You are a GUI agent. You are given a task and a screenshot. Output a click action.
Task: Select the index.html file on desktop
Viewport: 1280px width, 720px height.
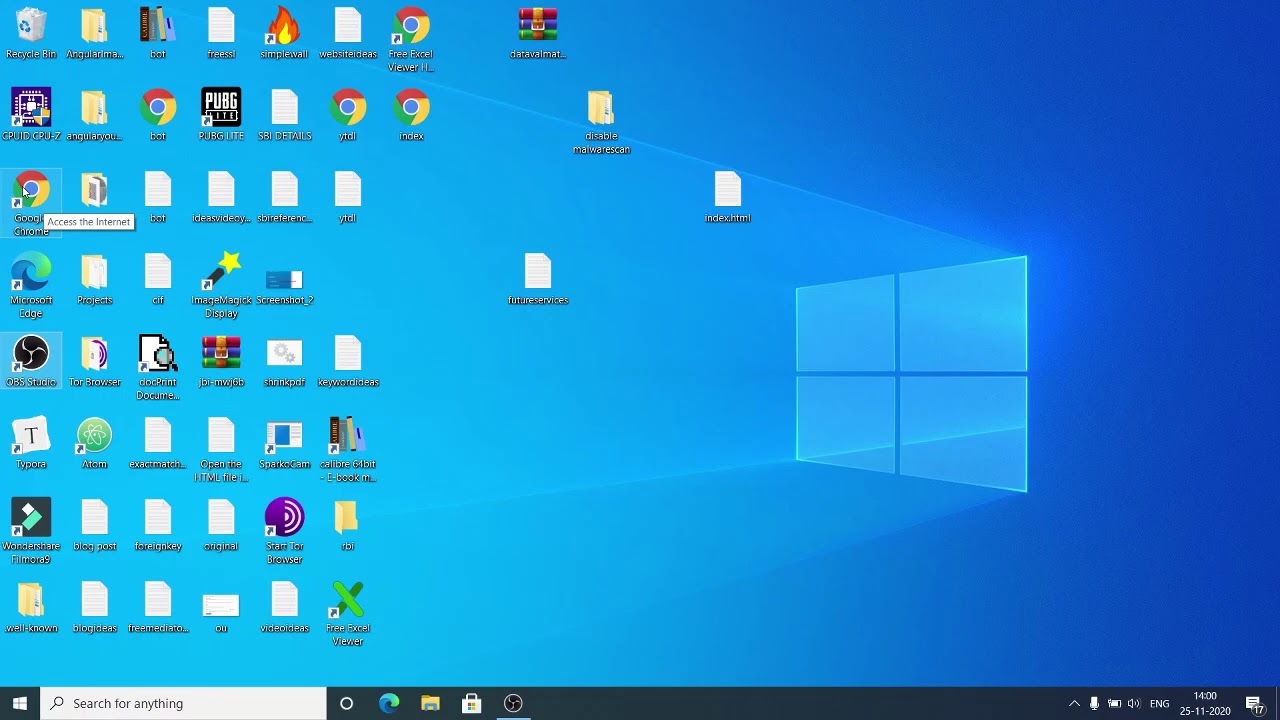point(727,192)
